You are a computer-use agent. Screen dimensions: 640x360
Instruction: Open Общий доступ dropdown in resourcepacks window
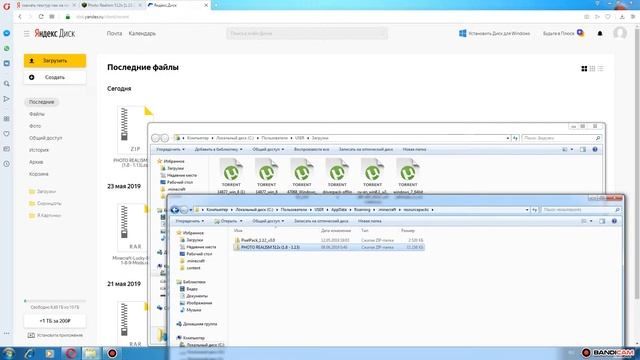tap(268, 221)
